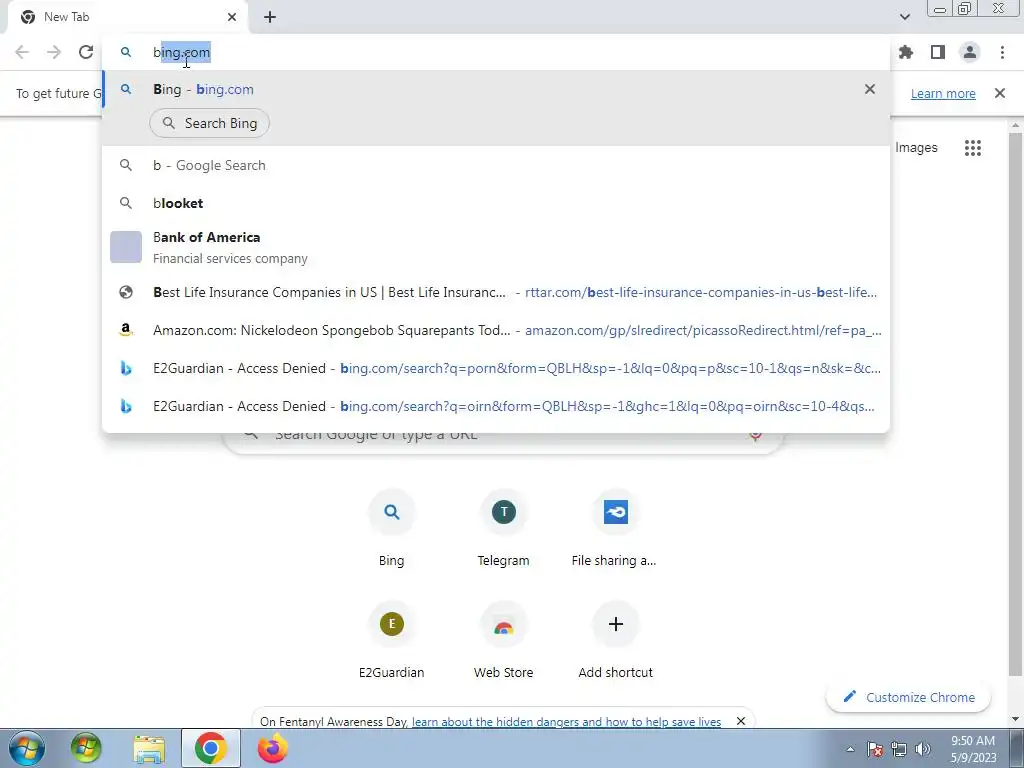Viewport: 1024px width, 768px height.
Task: Dismiss the update notification bar
Action: (x=1000, y=93)
